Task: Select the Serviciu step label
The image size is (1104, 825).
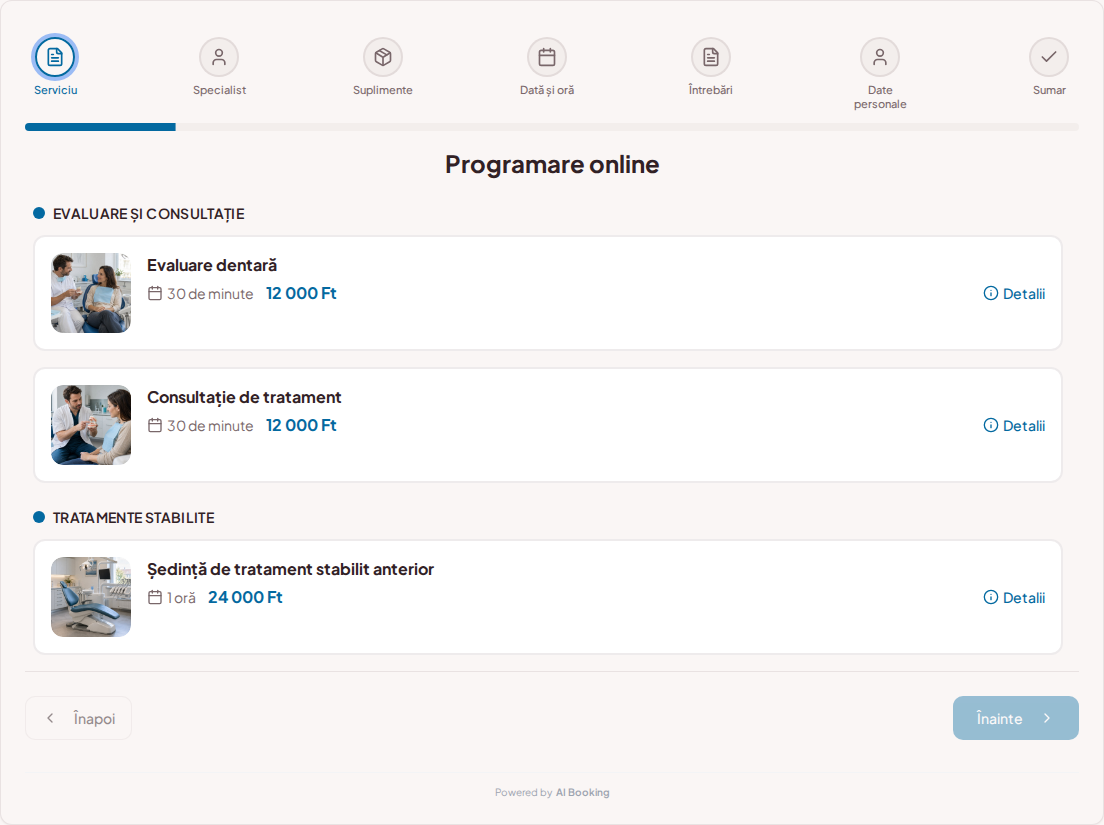Action: [x=56, y=90]
